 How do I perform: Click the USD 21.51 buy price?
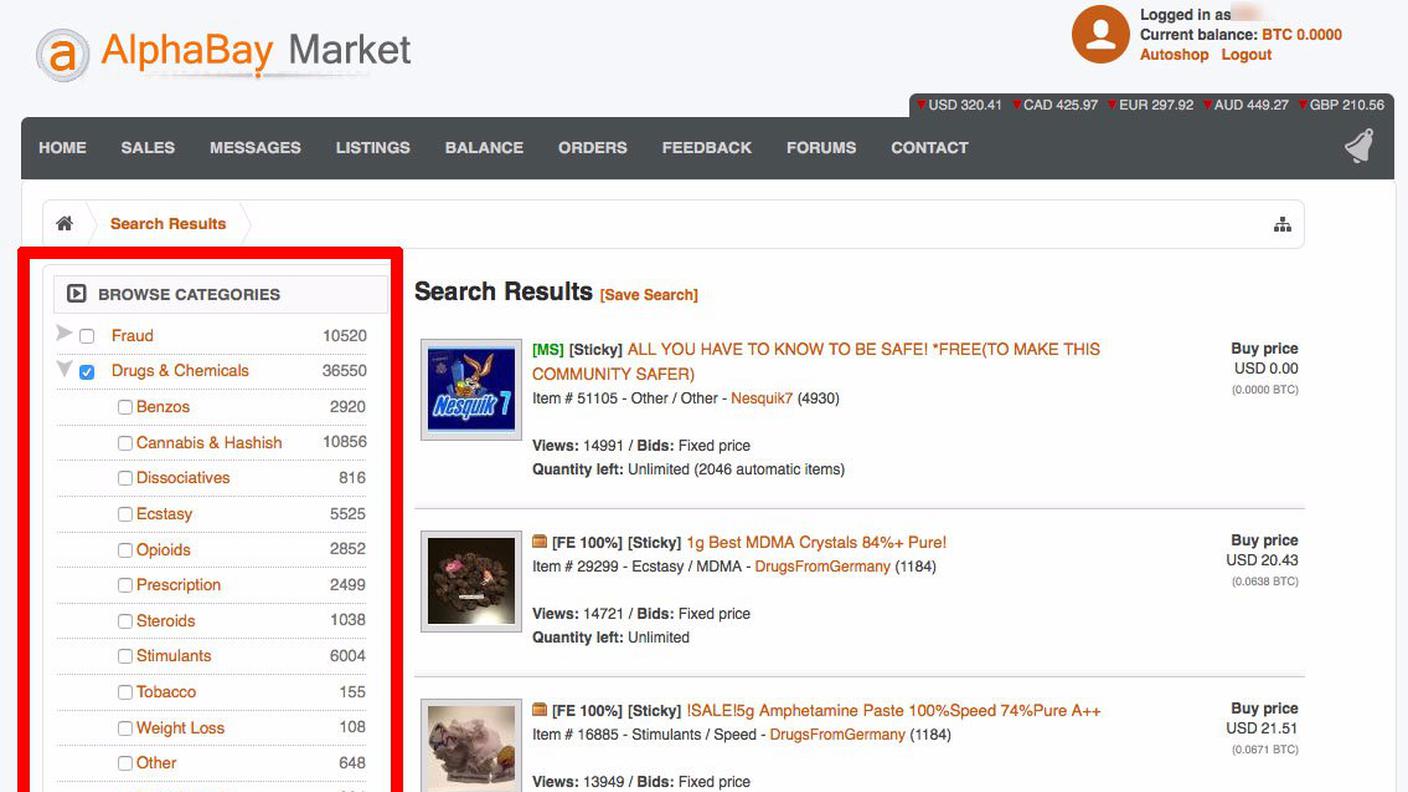(1262, 728)
